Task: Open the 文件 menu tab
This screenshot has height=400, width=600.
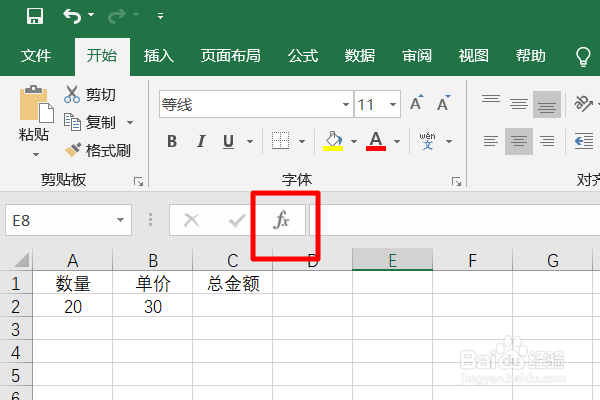Action: [x=36, y=56]
